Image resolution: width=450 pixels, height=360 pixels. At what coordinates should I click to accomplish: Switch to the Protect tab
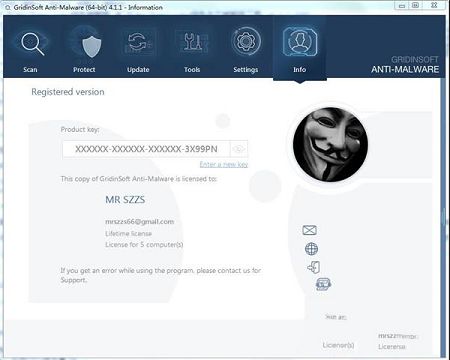tap(85, 50)
